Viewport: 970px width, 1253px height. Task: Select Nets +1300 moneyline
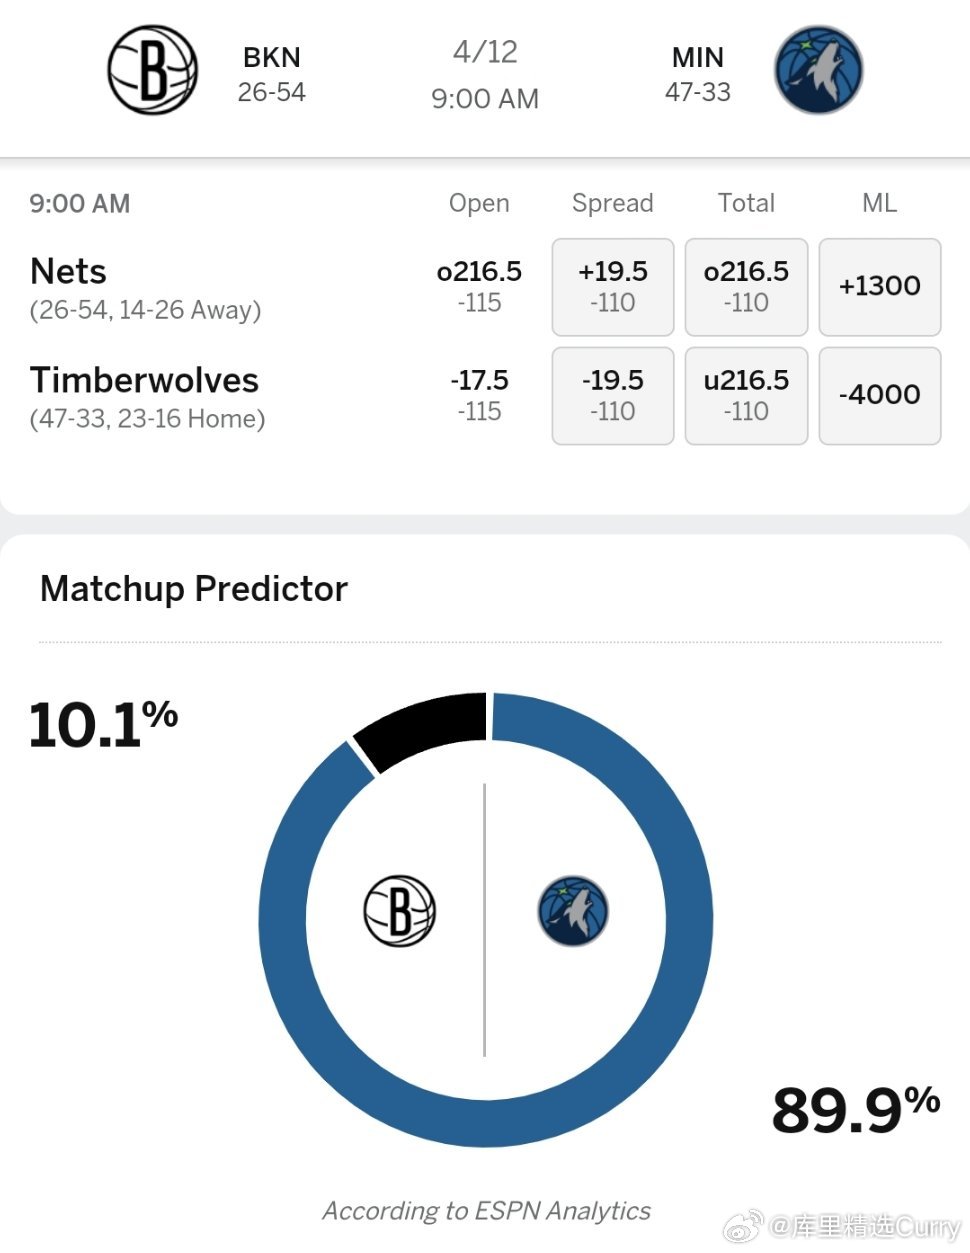[880, 287]
